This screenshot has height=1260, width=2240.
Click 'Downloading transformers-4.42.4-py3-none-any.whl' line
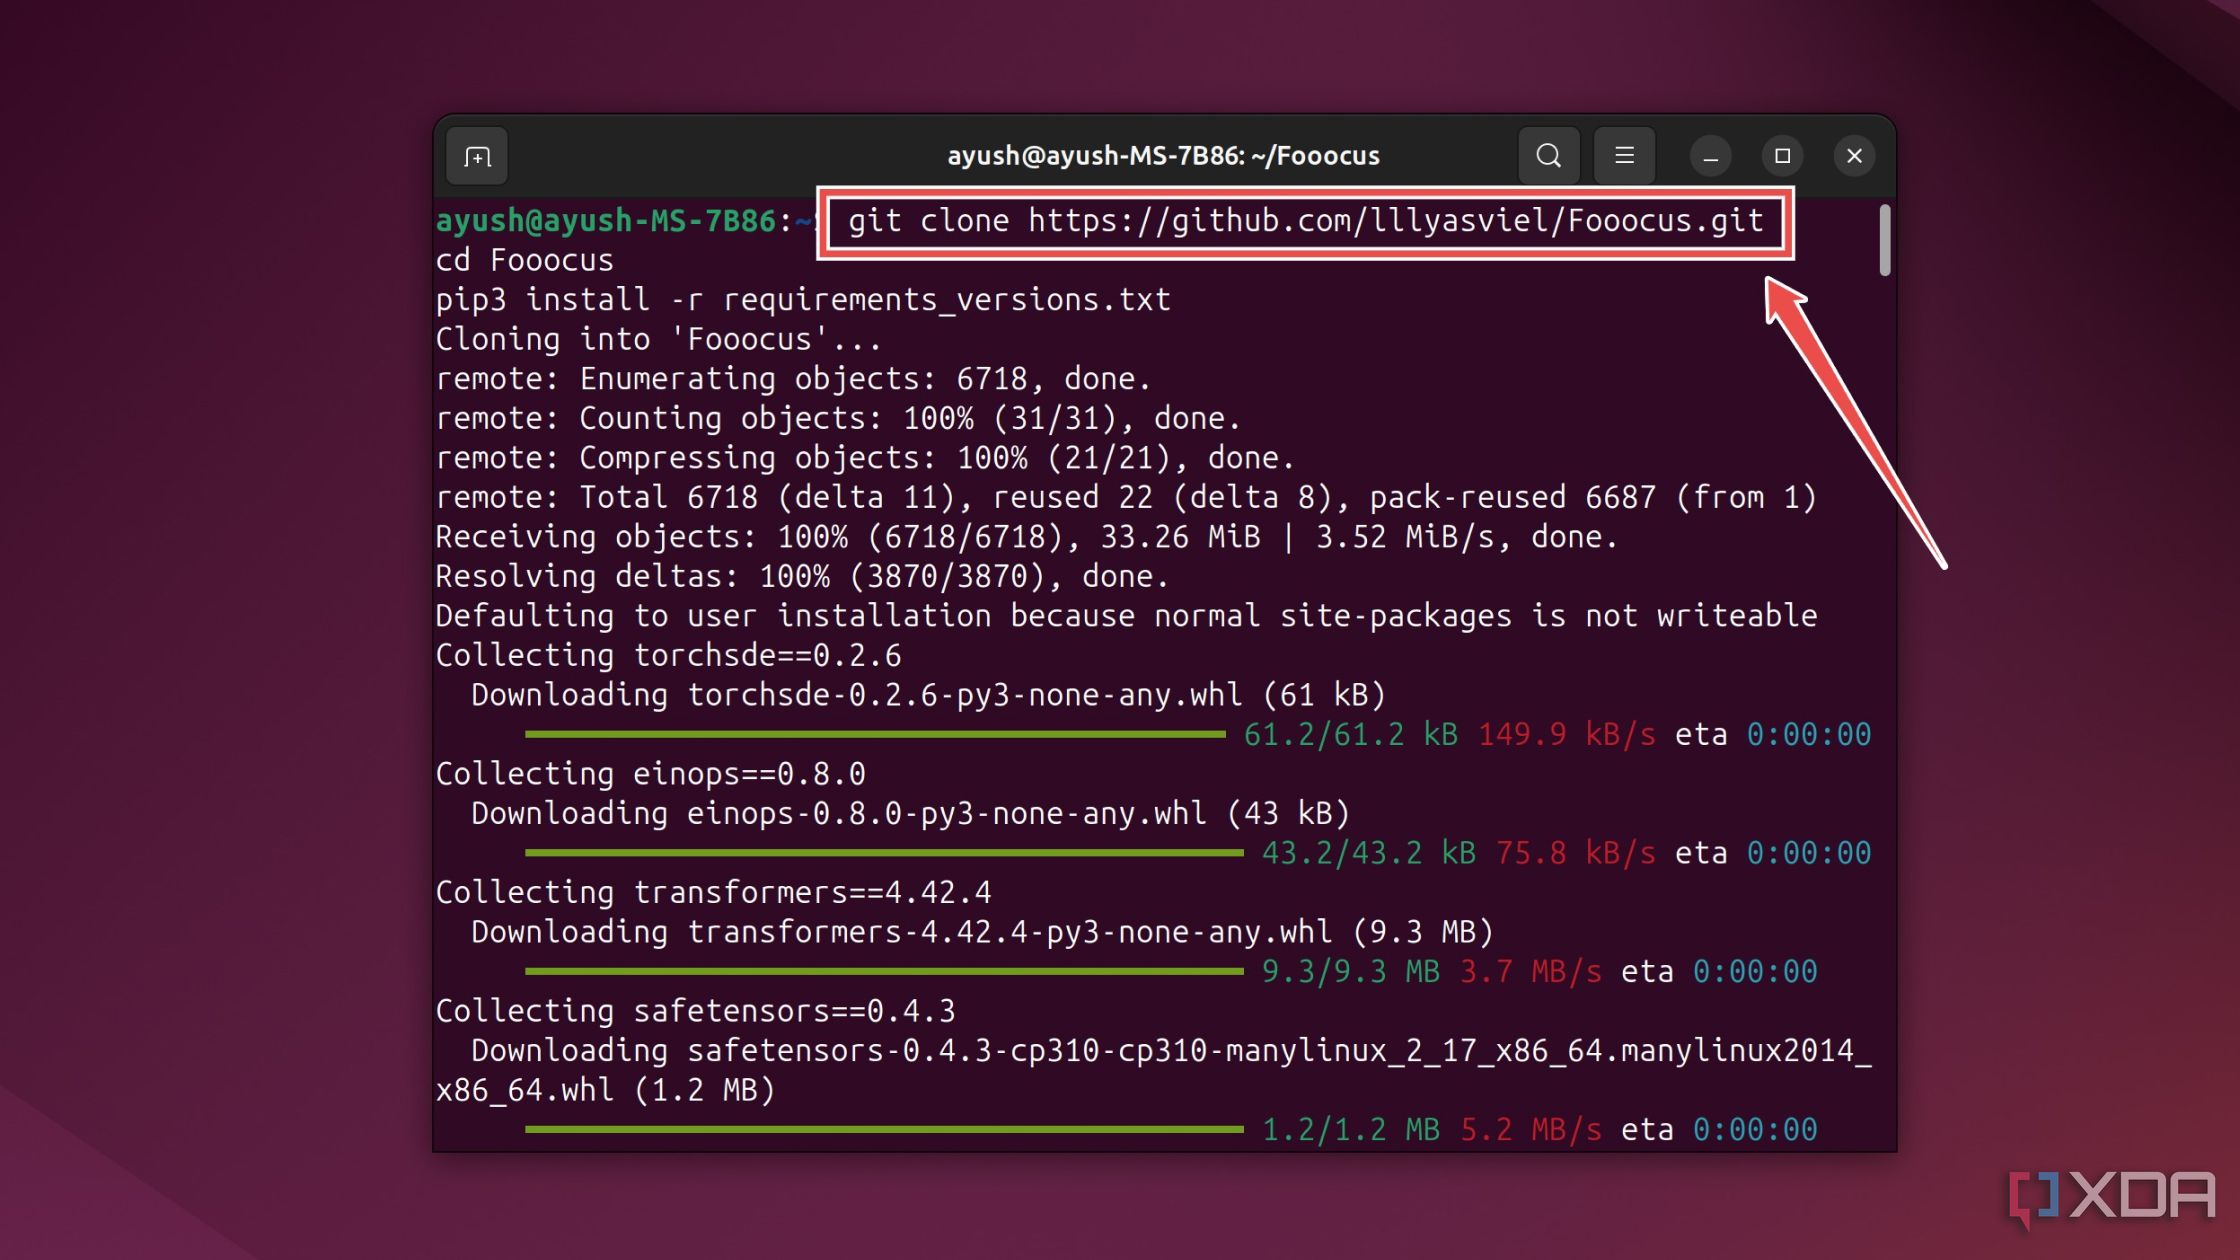[x=983, y=932]
